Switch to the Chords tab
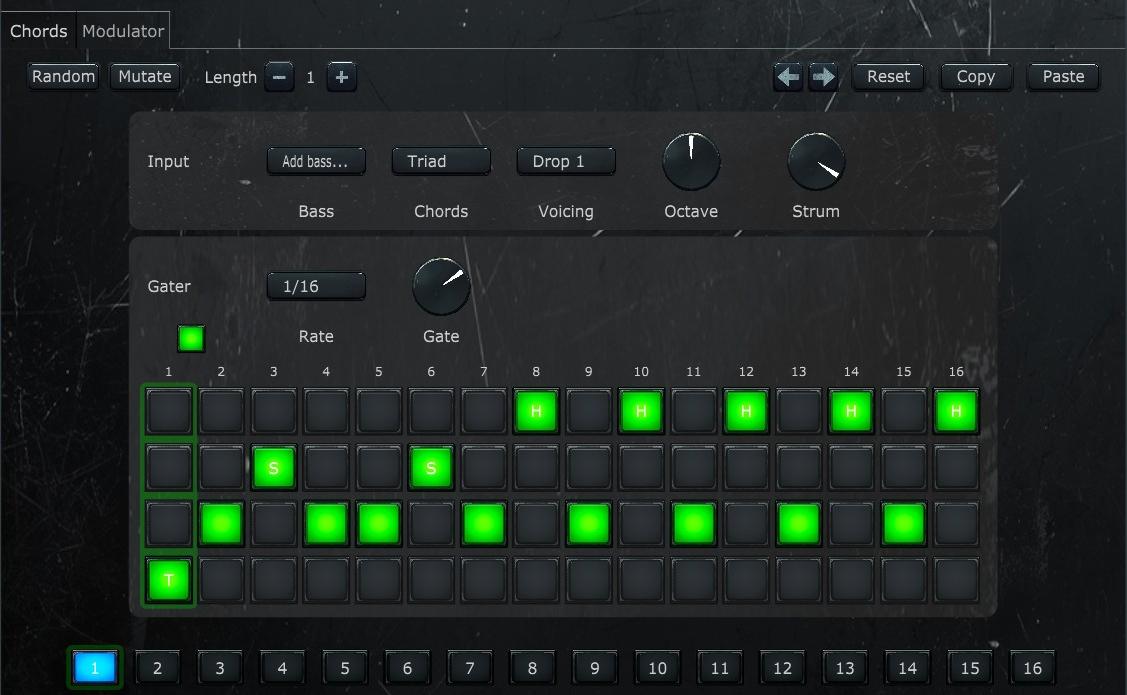 tap(39, 31)
